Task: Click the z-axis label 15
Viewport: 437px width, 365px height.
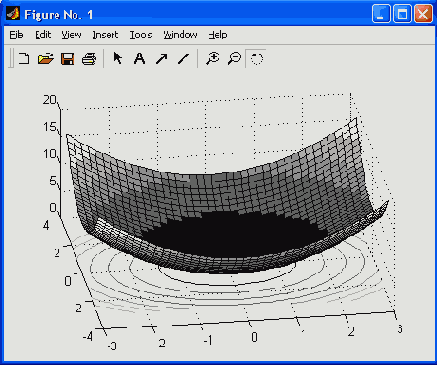Action: coord(50,127)
